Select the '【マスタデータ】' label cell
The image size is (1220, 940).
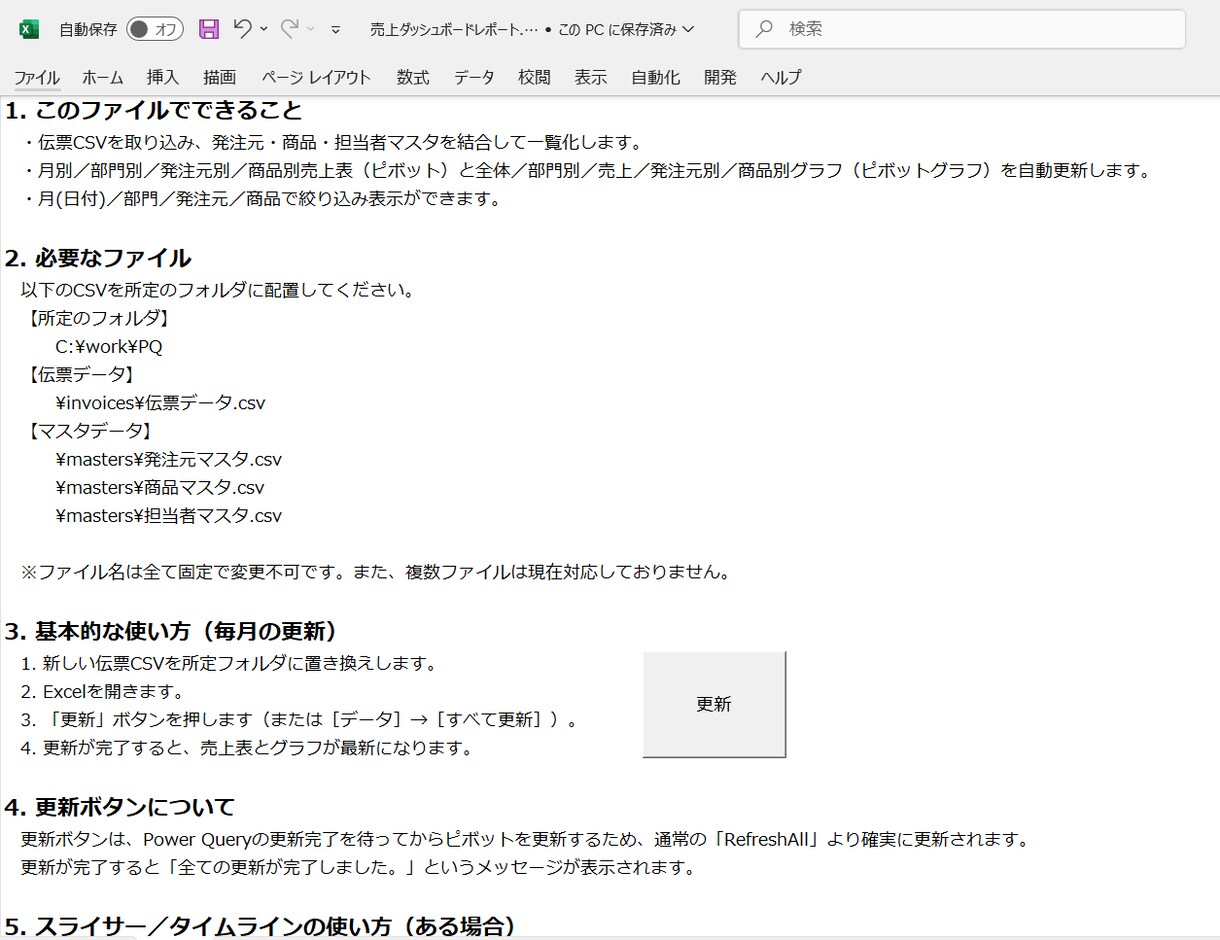point(89,431)
